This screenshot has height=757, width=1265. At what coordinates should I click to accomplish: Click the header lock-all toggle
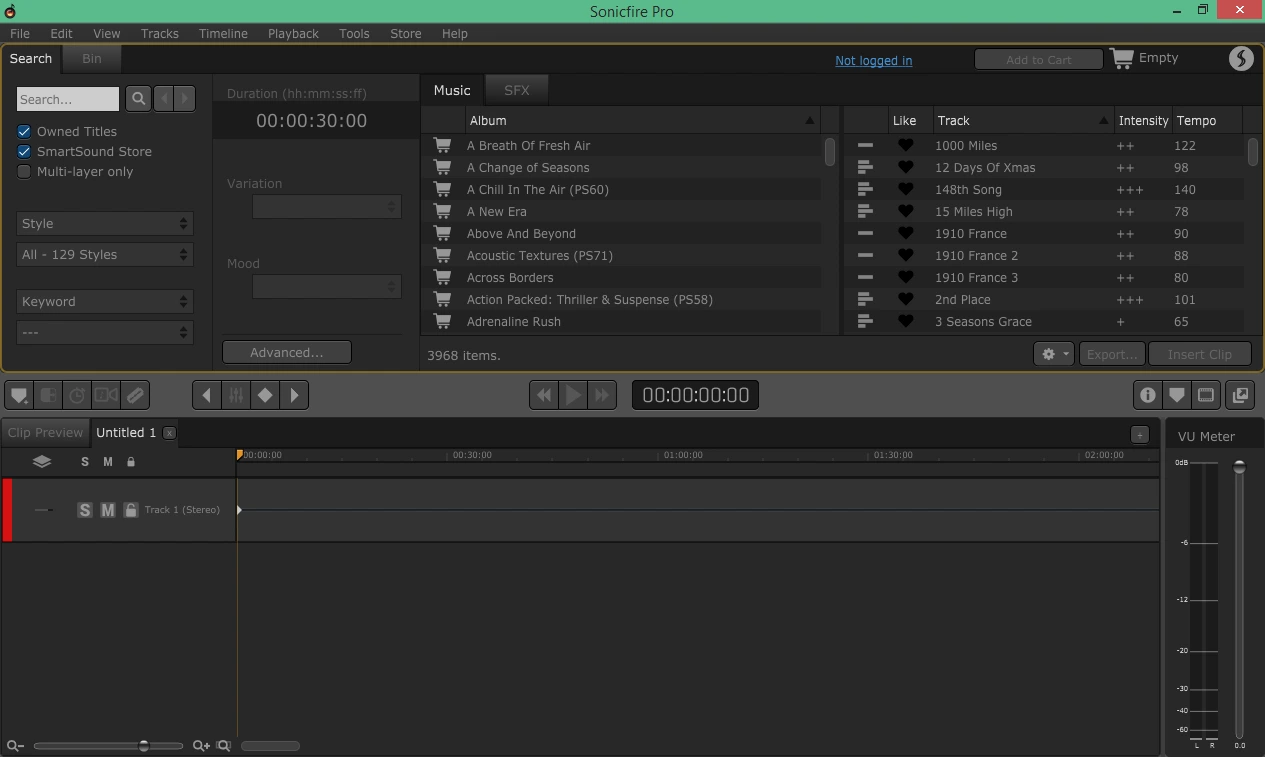tap(131, 461)
